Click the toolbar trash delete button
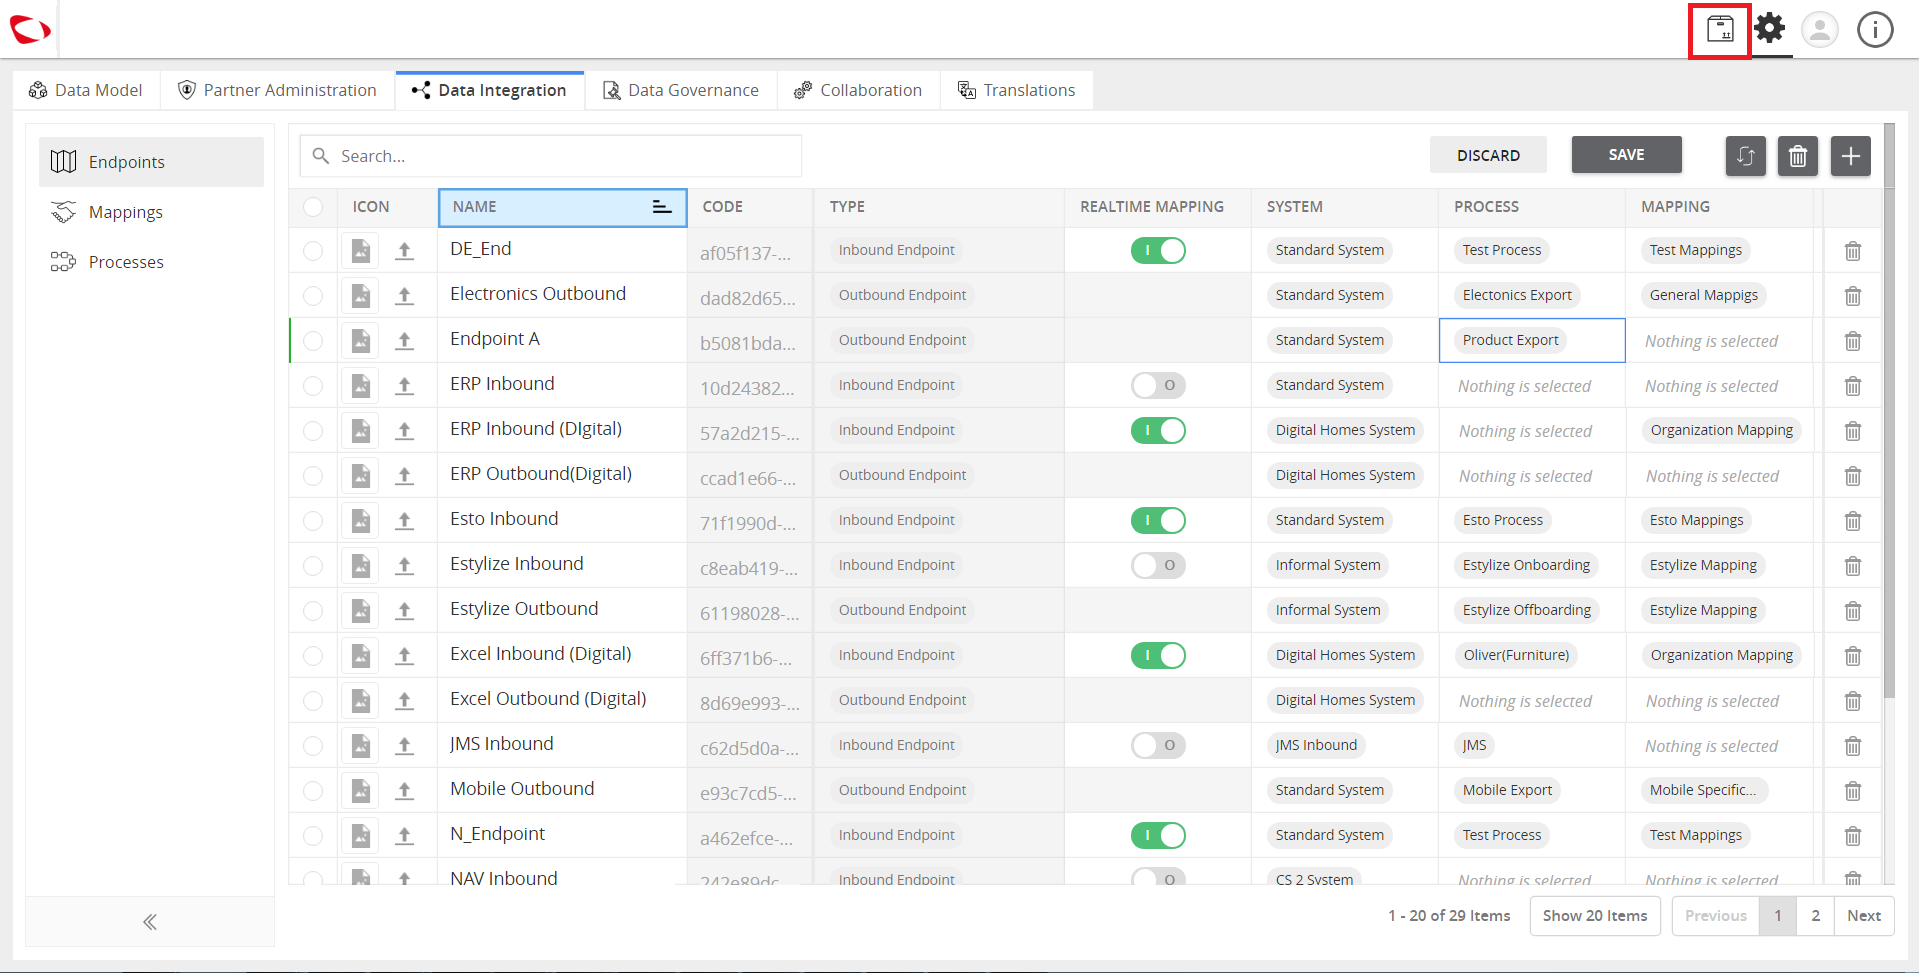1919x973 pixels. tap(1797, 156)
